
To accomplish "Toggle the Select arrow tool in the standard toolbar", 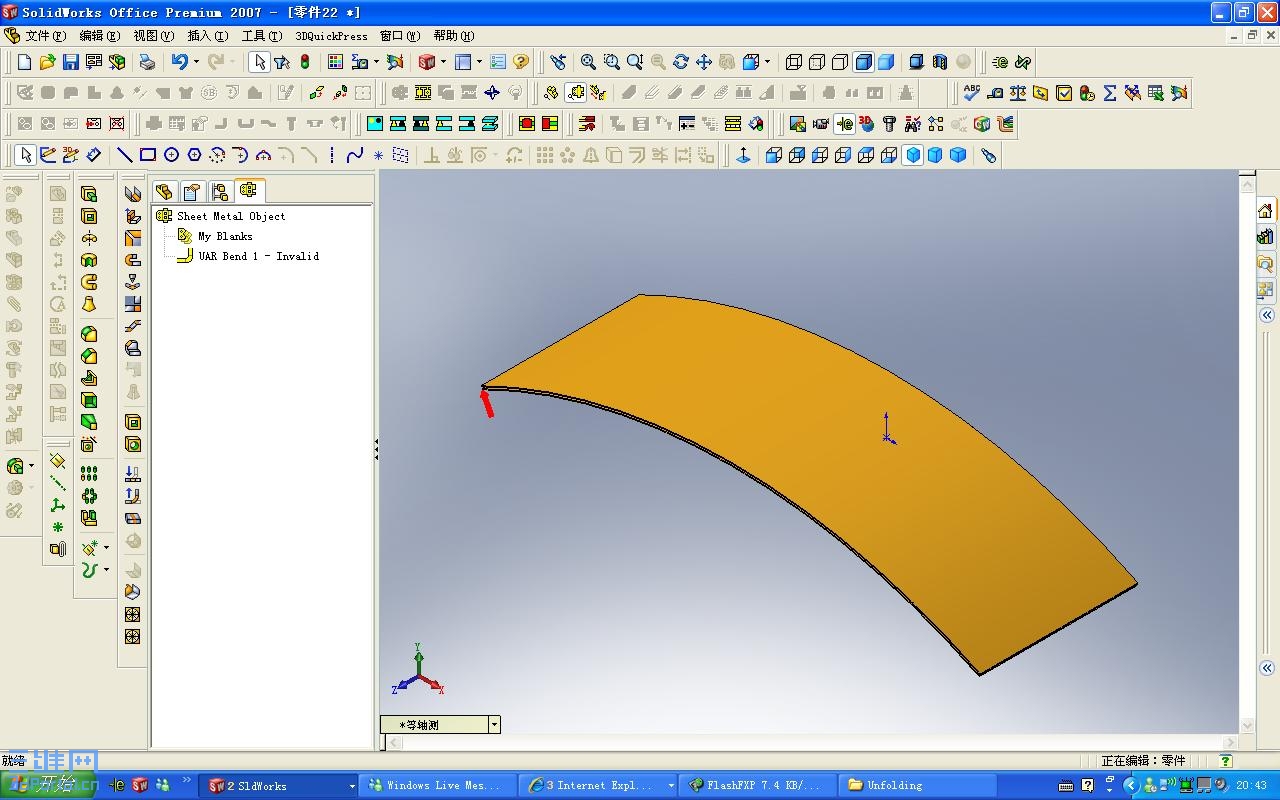I will coord(259,62).
